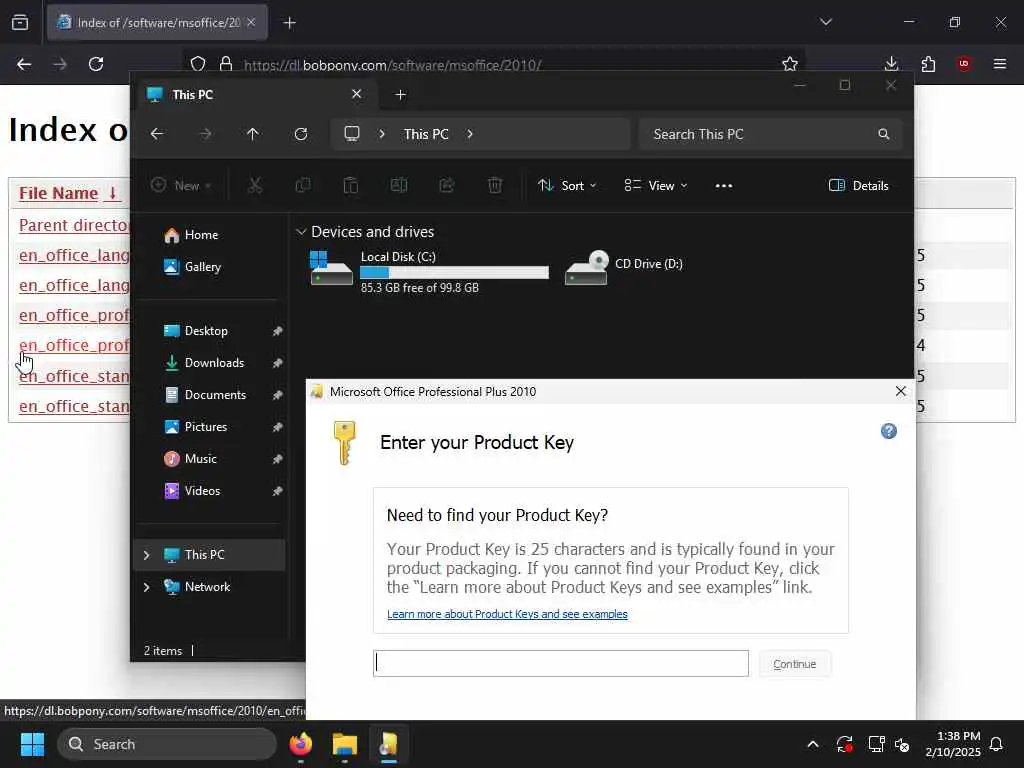Open the Sort dropdown
The image size is (1024, 768).
[566, 185]
